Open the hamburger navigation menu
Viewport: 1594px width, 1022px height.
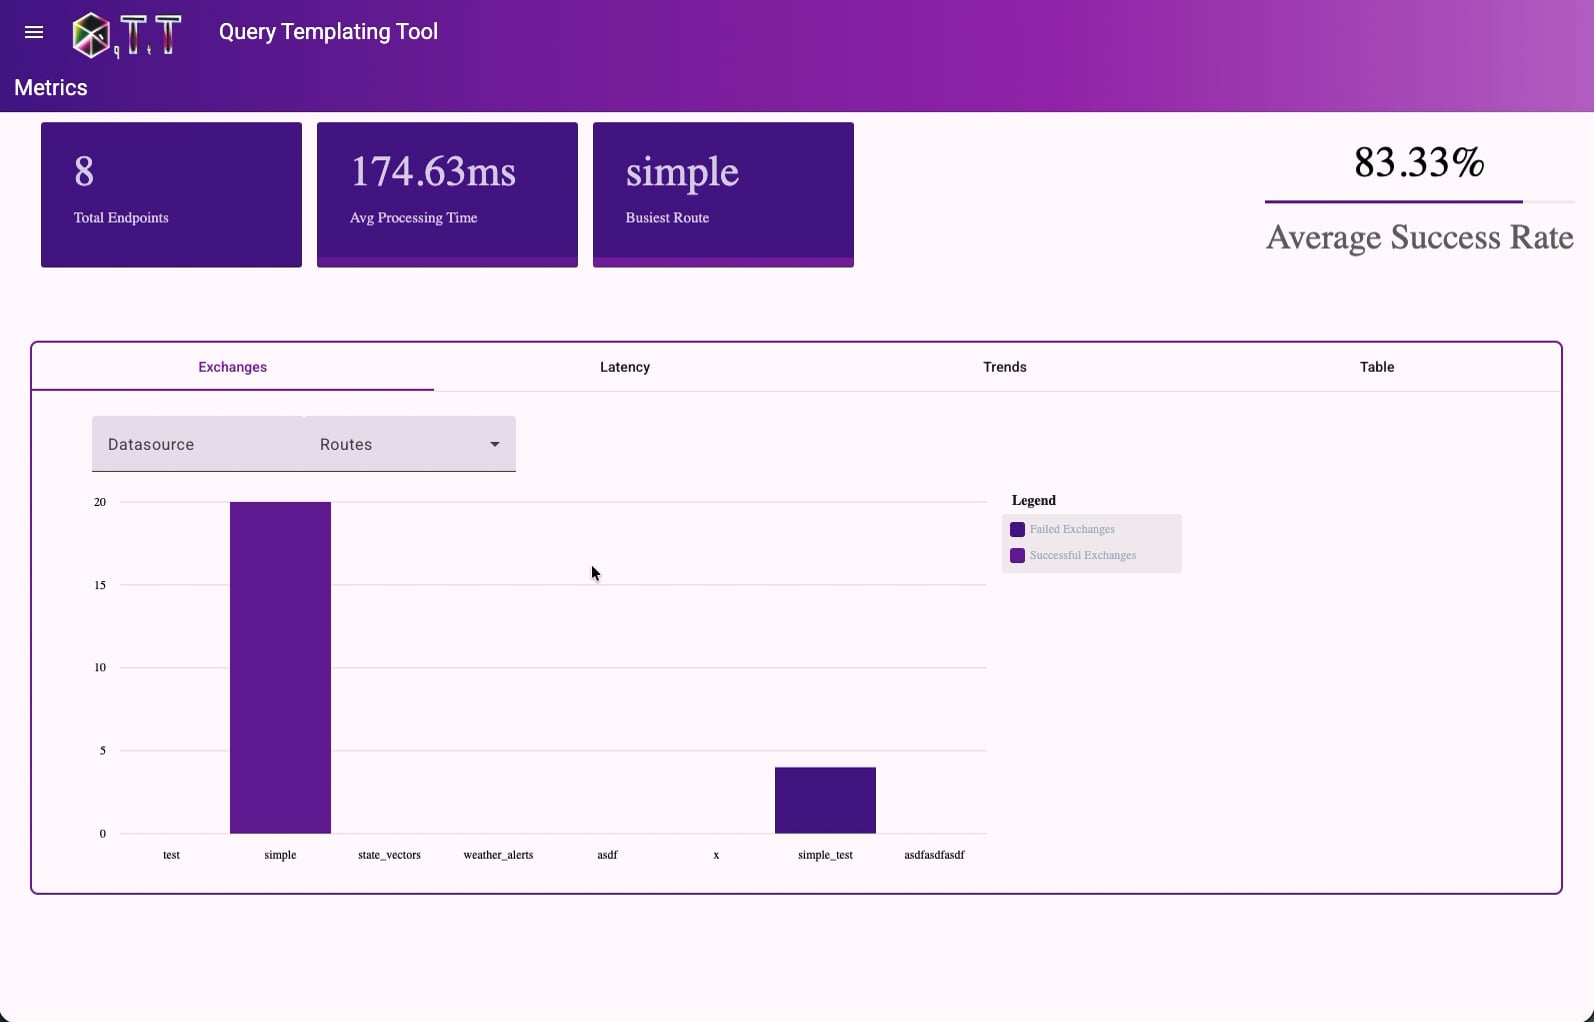[x=34, y=32]
